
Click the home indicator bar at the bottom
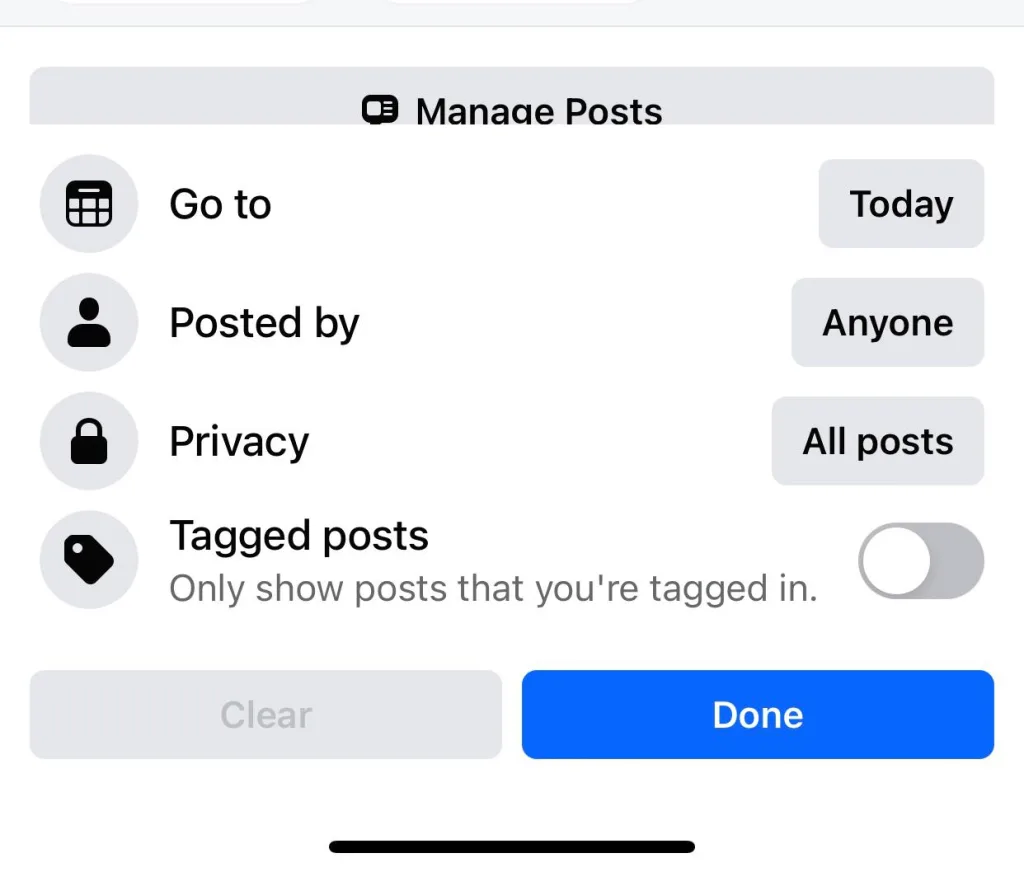(511, 845)
